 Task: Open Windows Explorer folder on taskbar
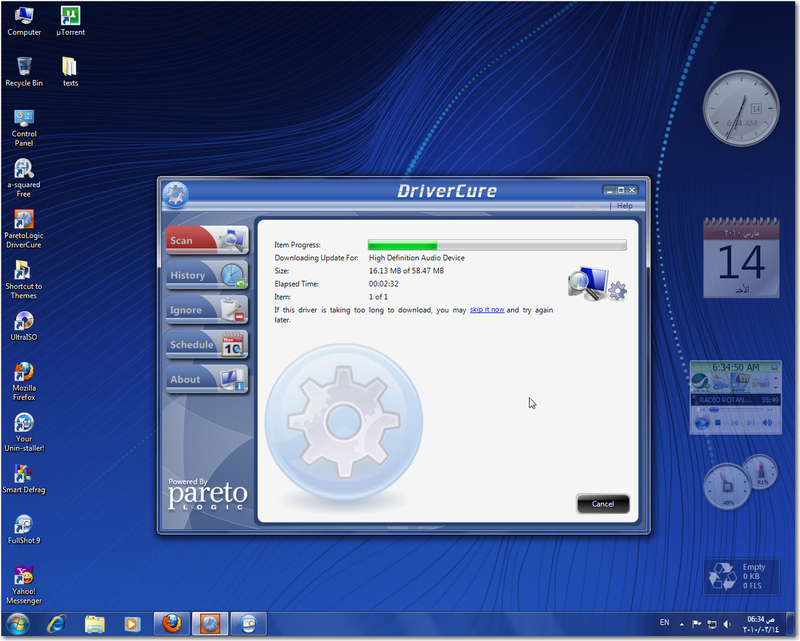pyautogui.click(x=94, y=624)
